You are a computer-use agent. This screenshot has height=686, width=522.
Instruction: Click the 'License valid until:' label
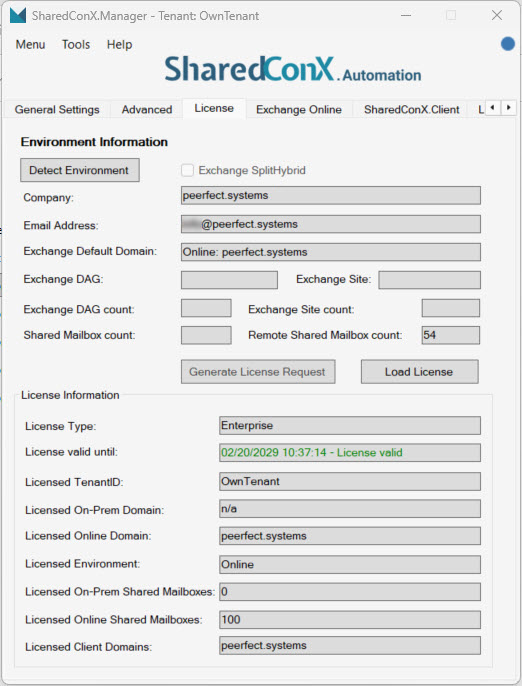(71, 452)
